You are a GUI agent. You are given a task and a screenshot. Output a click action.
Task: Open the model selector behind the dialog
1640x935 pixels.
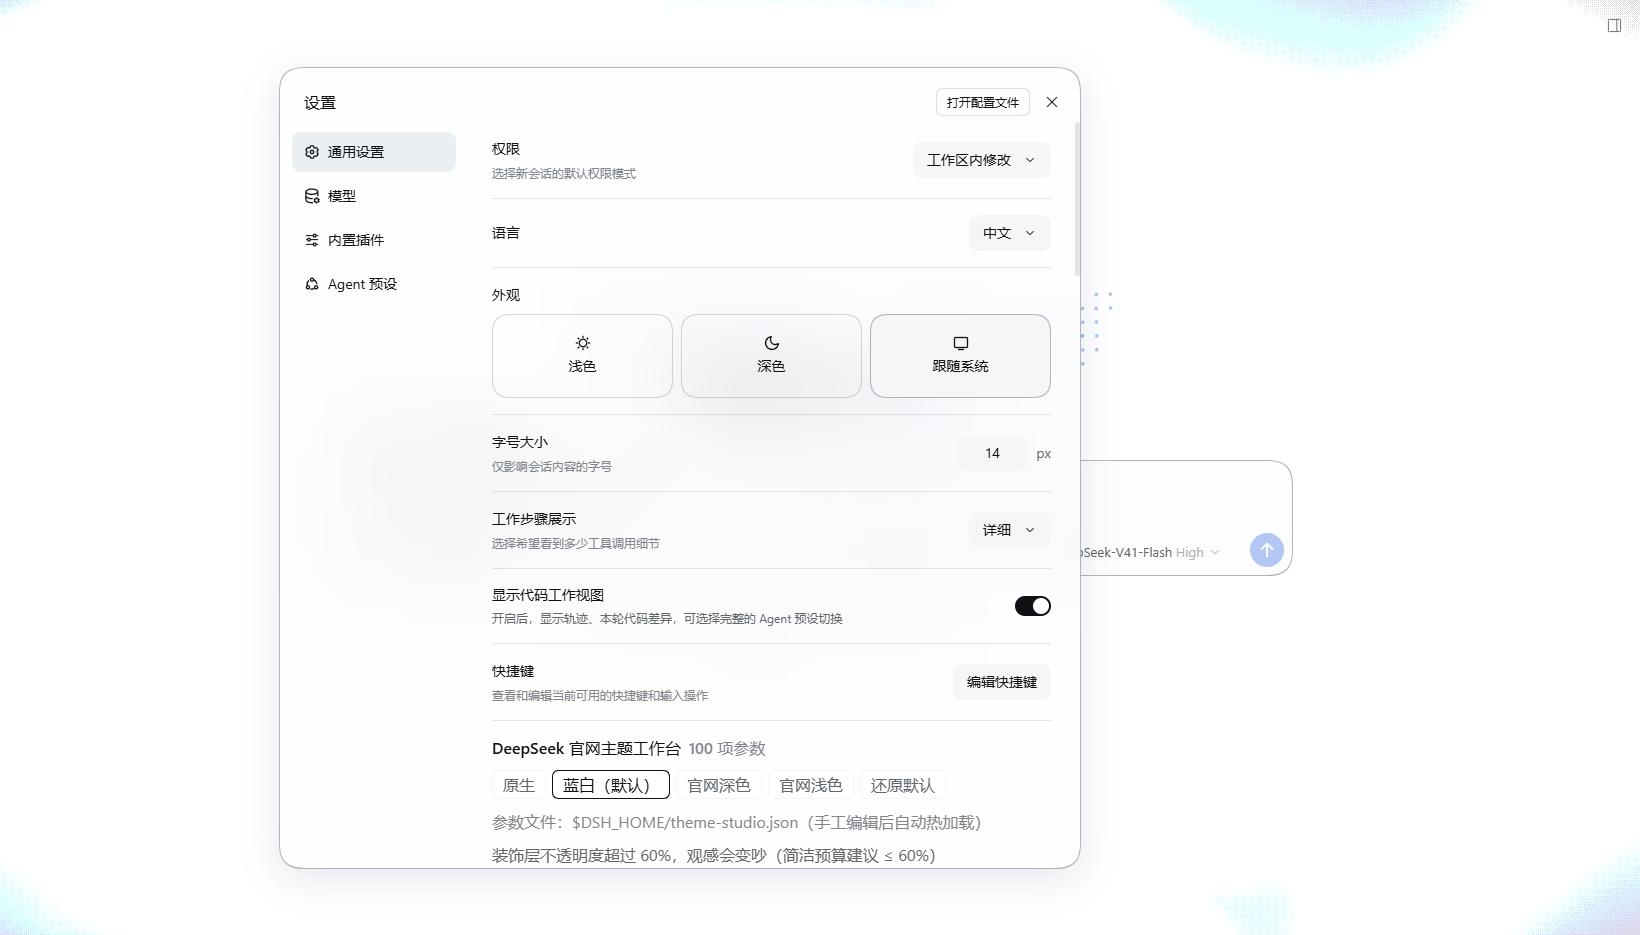(1150, 552)
